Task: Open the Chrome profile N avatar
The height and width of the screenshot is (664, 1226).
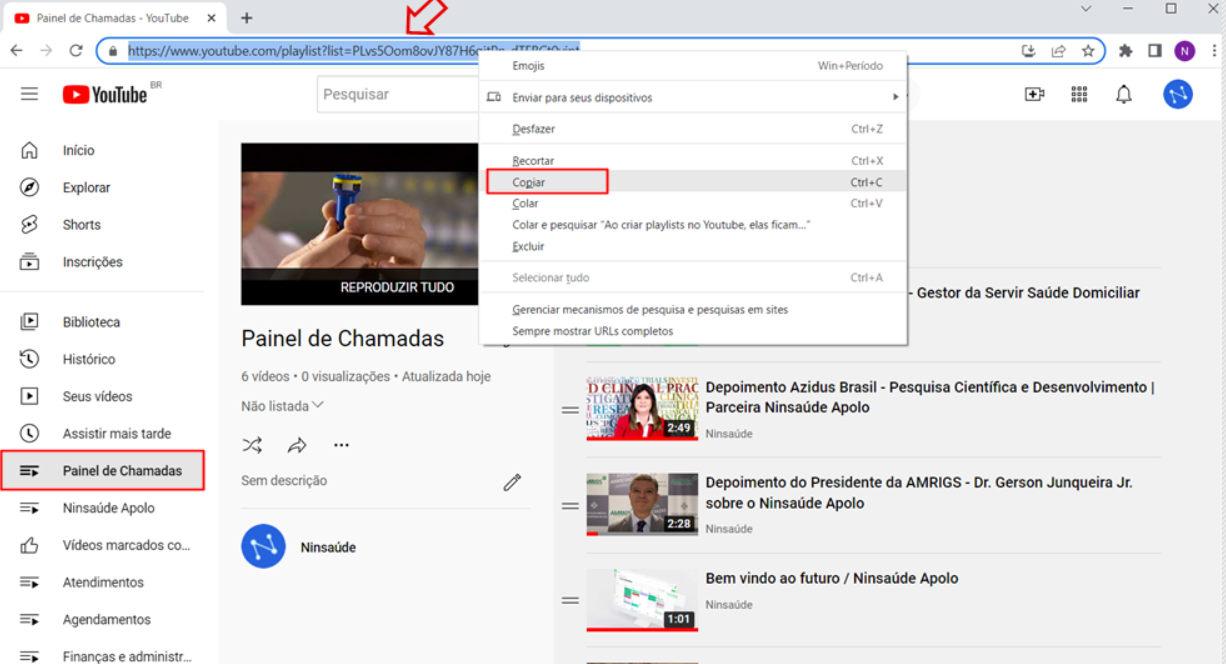Action: tap(1185, 51)
